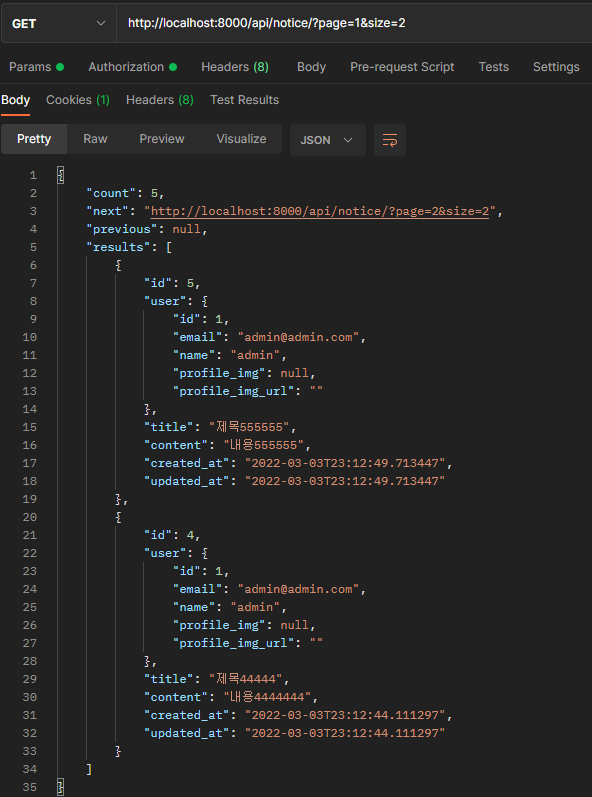Switch to the response Cookies (1) tab

tap(78, 100)
